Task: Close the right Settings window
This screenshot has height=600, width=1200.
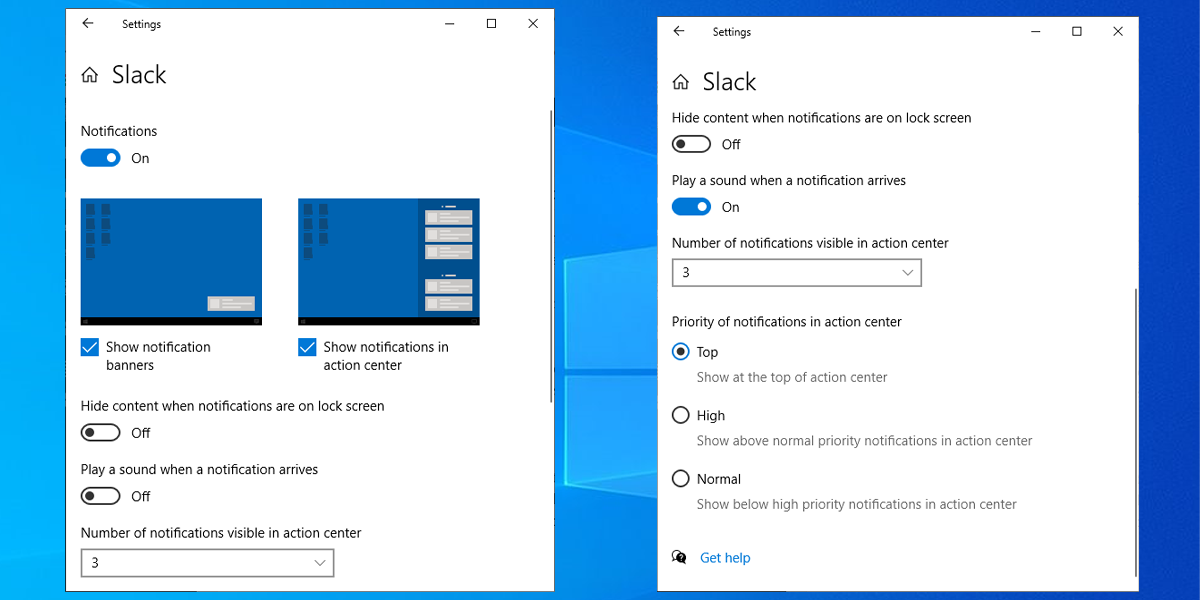Action: pos(1118,32)
